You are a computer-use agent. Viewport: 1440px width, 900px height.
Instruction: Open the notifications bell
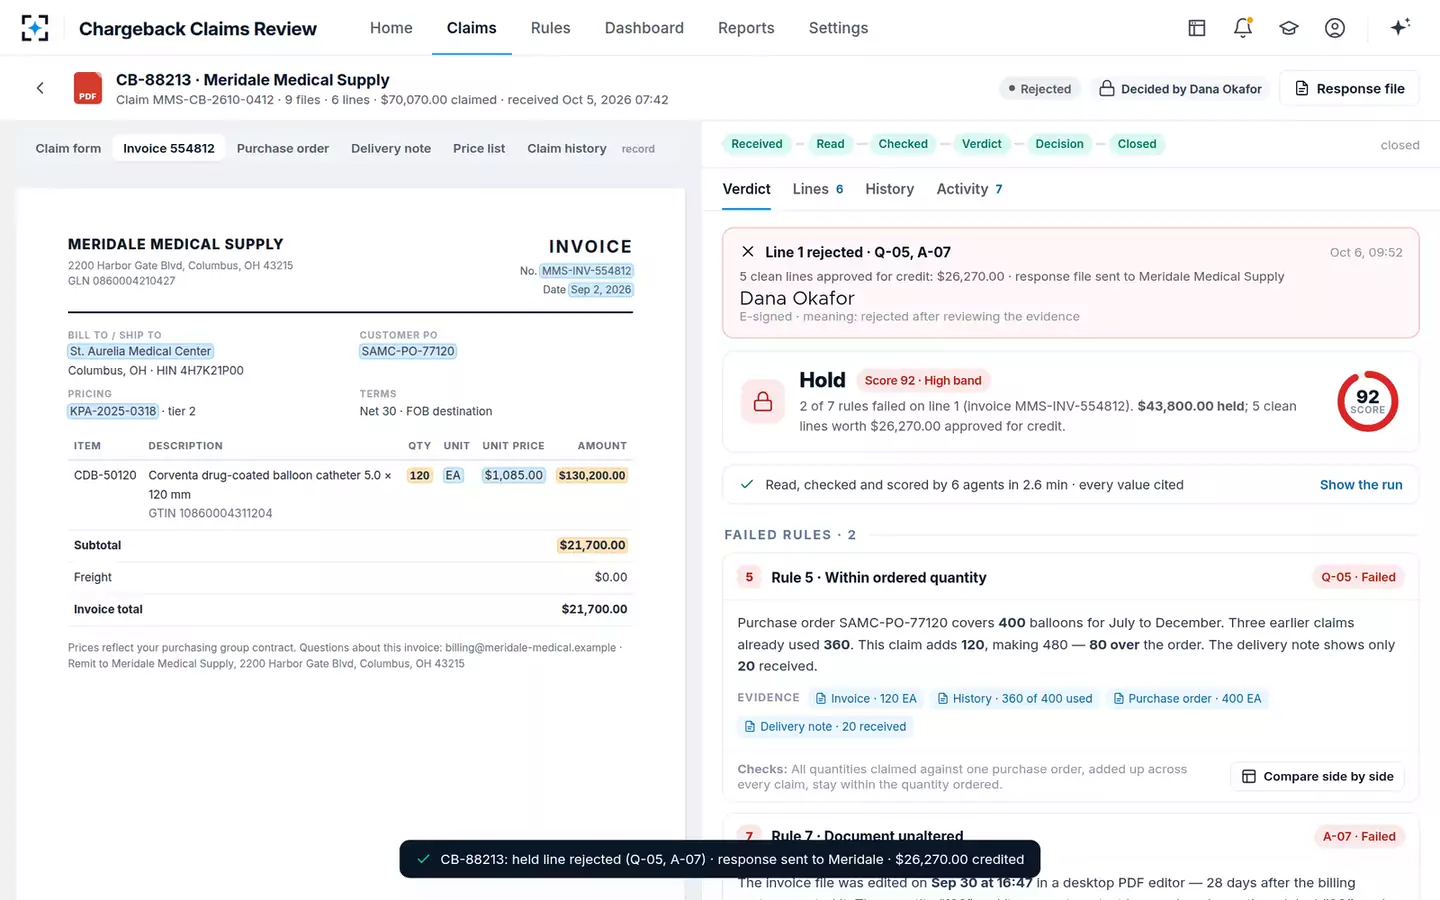pos(1242,28)
